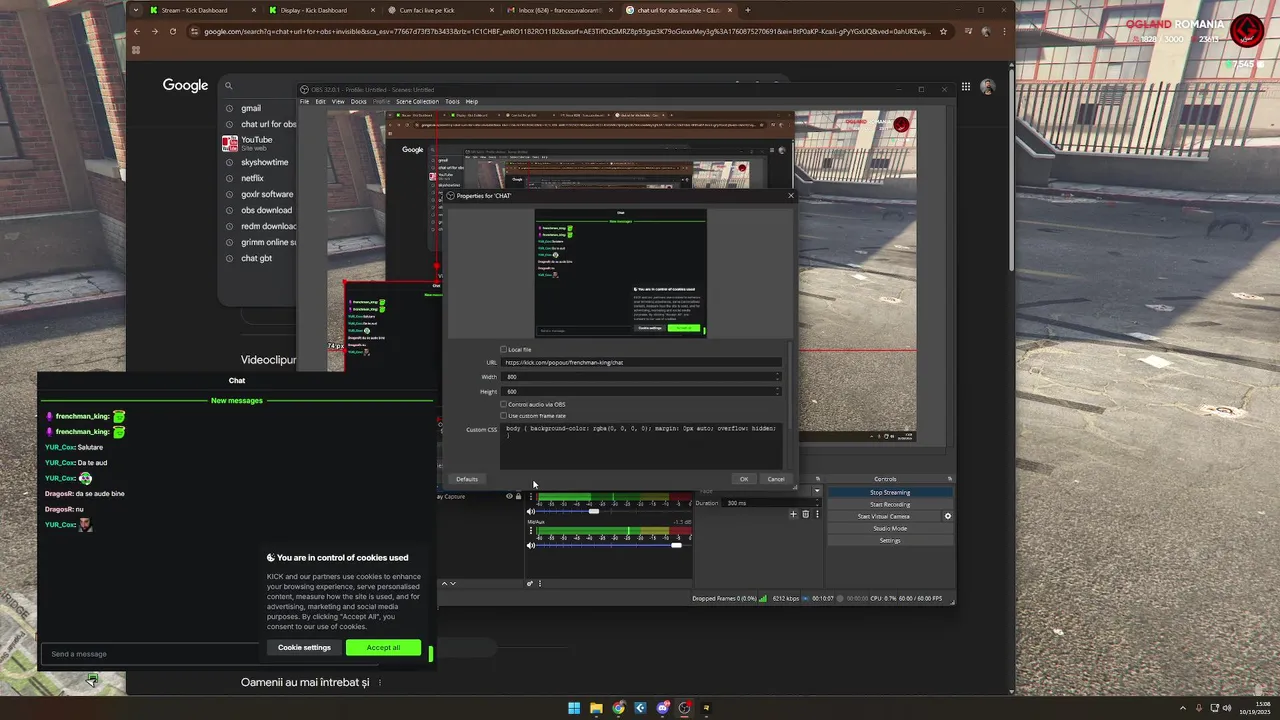1280x720 pixels.
Task: Click the Defaults button in the Properties dialog
Action: [x=467, y=479]
